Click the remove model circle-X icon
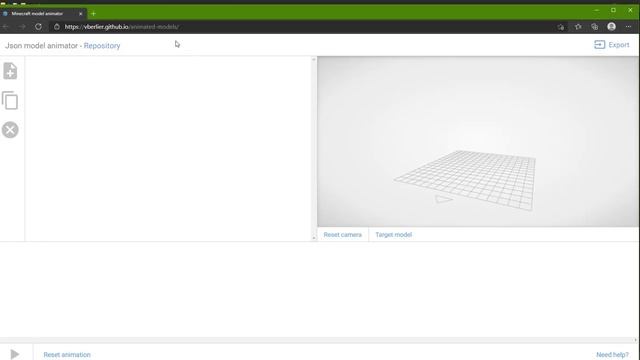Image resolution: width=640 pixels, height=360 pixels. coord(10,130)
